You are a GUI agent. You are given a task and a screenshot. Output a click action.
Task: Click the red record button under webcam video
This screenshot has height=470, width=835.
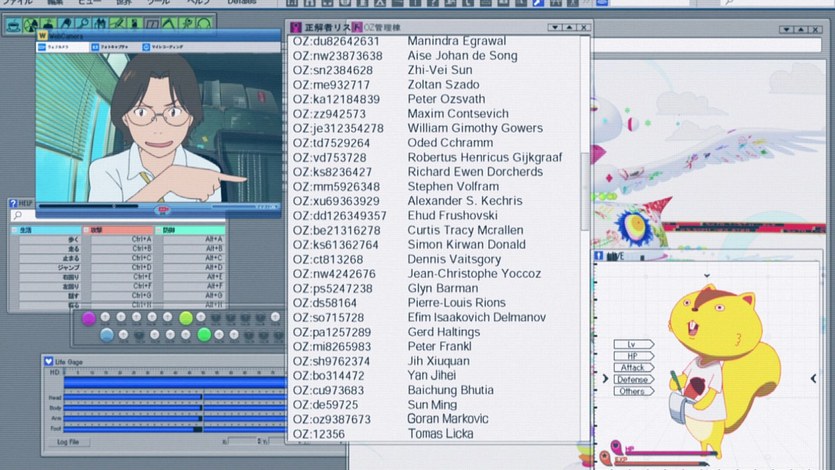tap(162, 210)
